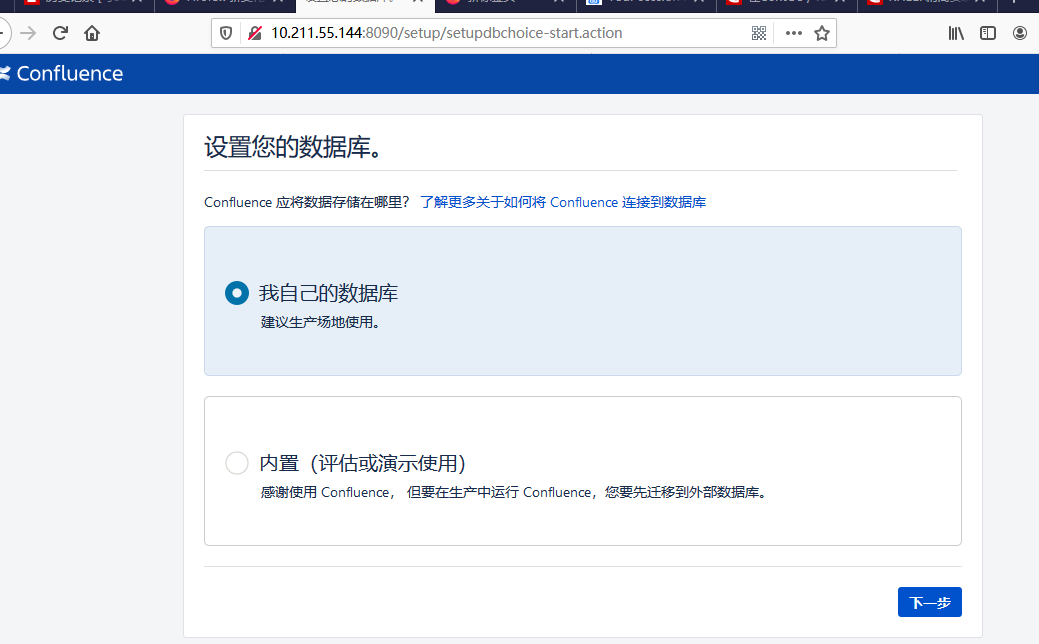
Task: Click the Confluence logo in header
Action: tap(62, 73)
